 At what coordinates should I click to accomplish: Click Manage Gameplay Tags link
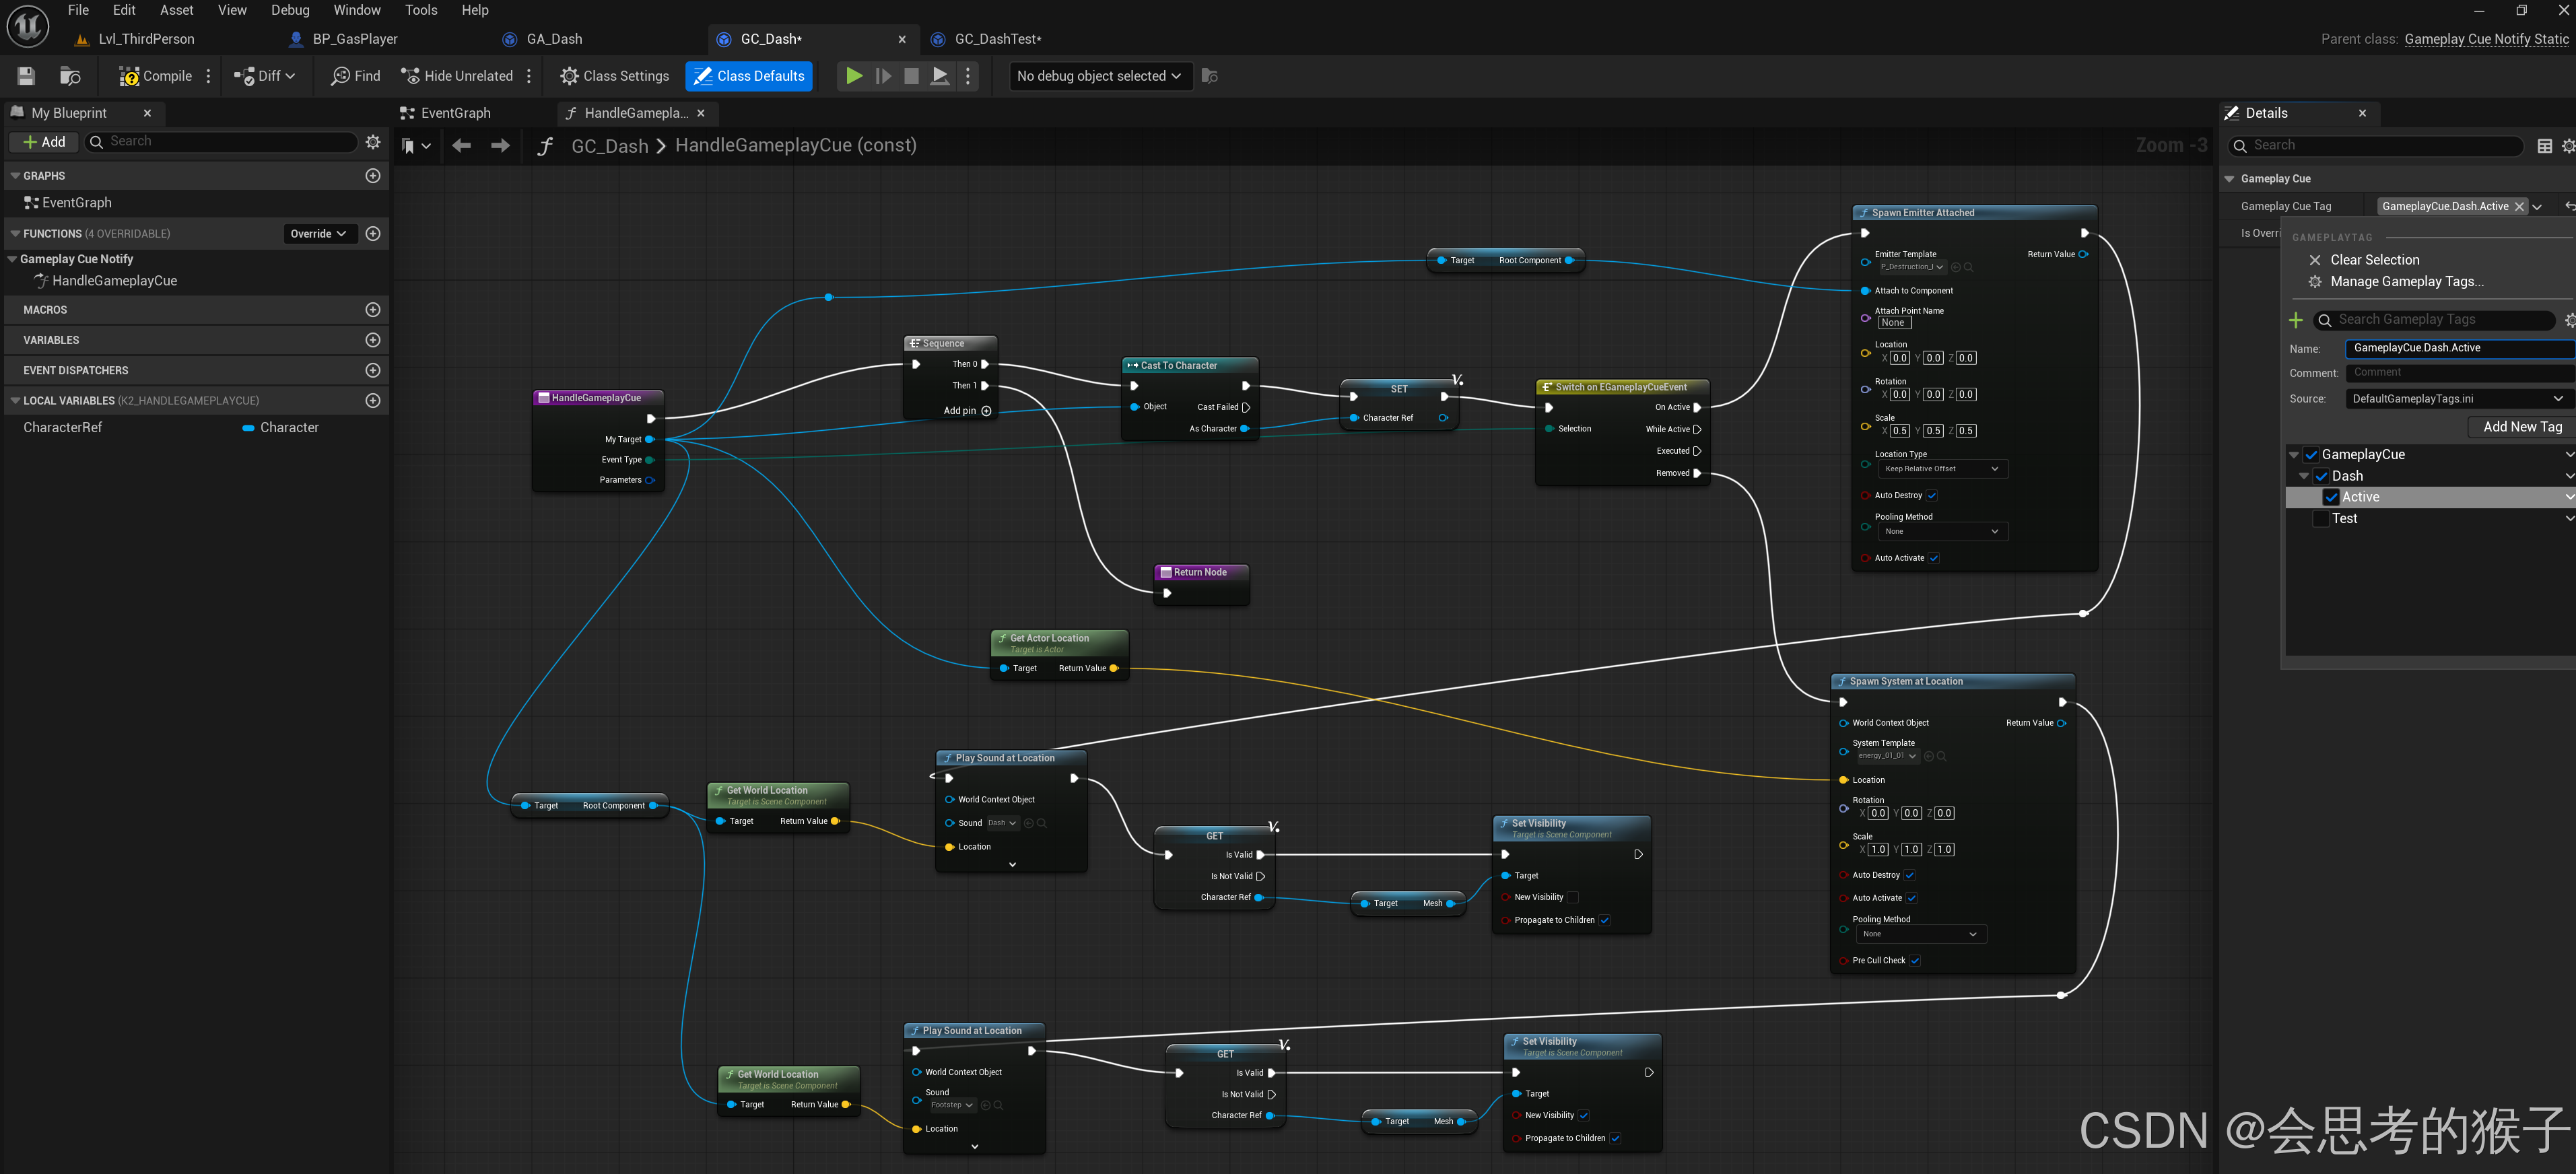tap(2406, 282)
